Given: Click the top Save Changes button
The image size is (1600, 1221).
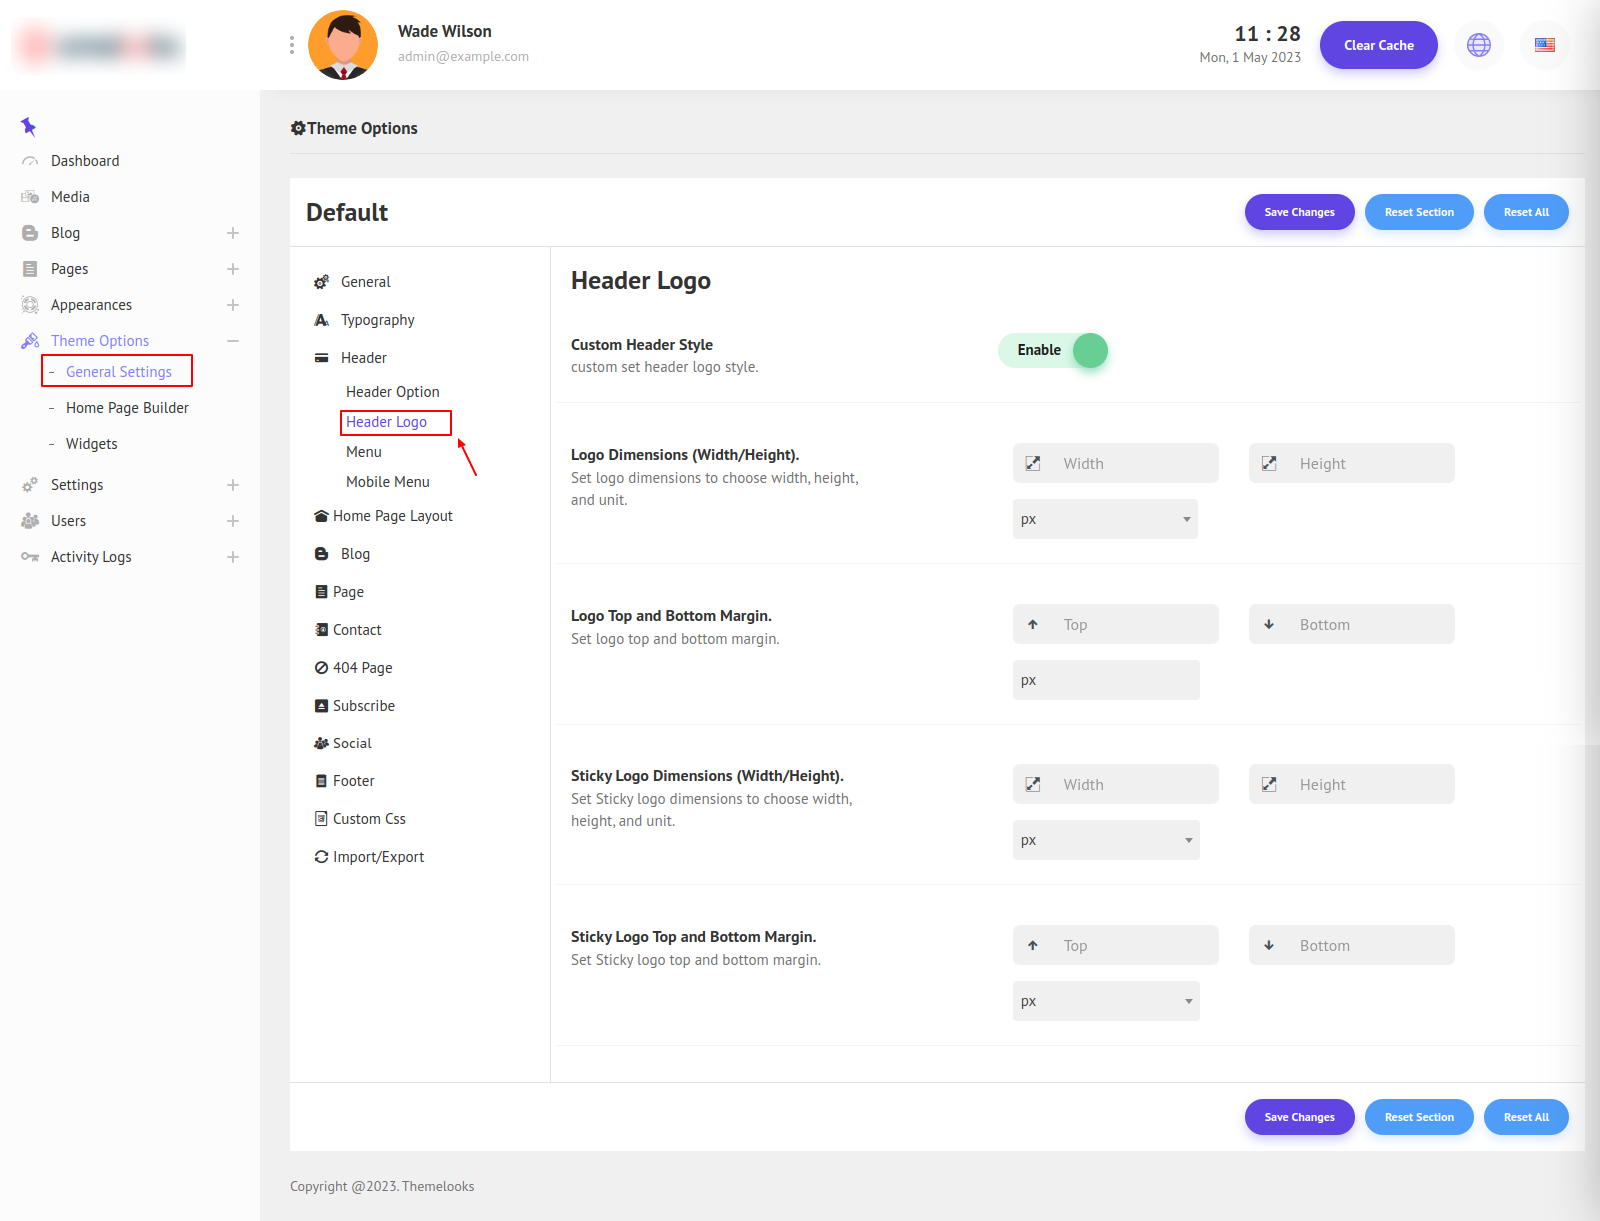Looking at the screenshot, I should [1299, 212].
